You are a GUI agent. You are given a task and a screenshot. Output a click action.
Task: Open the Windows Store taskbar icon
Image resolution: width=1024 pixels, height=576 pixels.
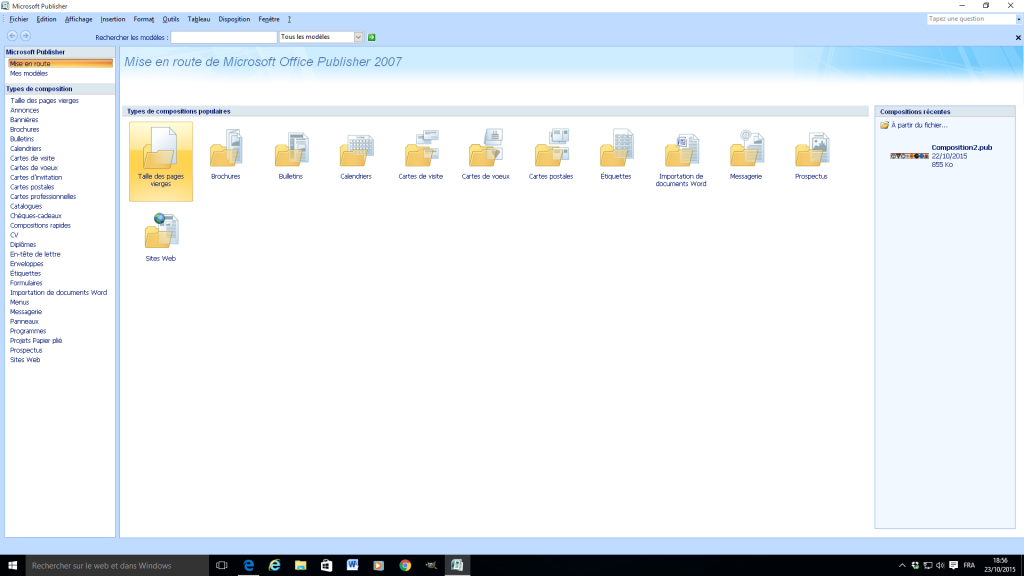point(327,566)
